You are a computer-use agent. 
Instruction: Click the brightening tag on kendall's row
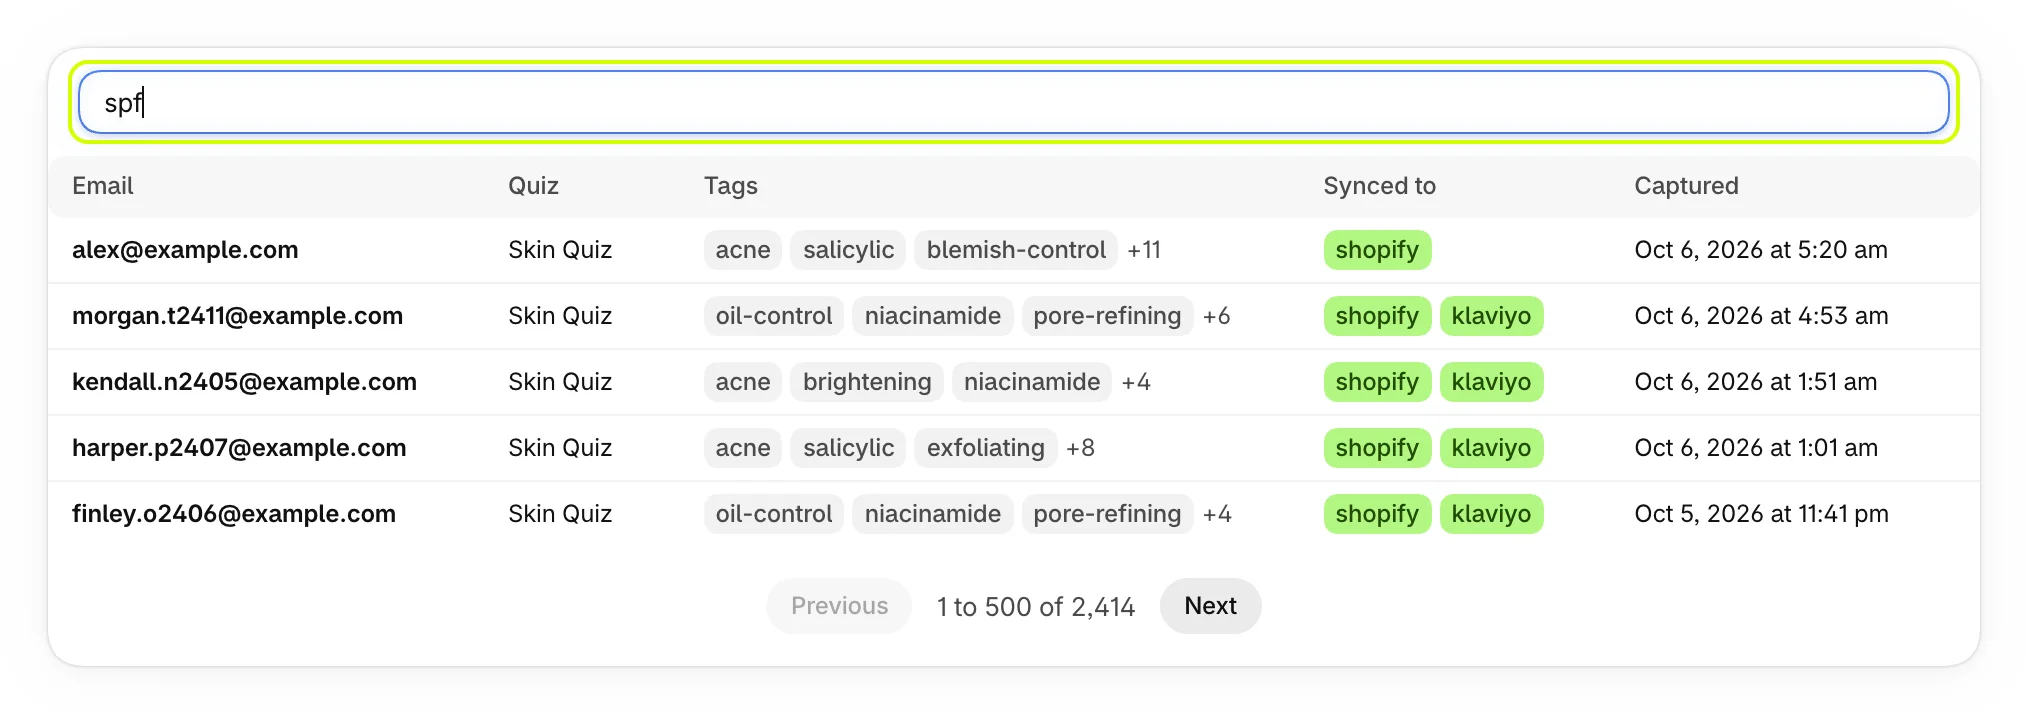867,382
